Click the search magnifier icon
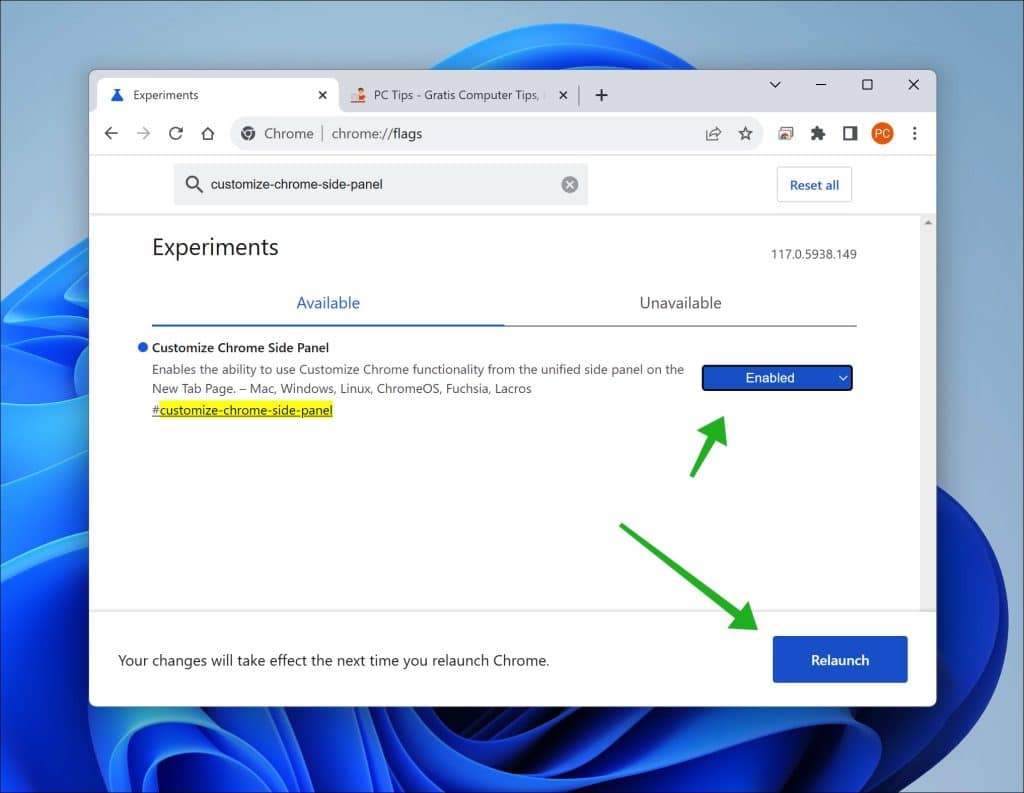 point(193,184)
